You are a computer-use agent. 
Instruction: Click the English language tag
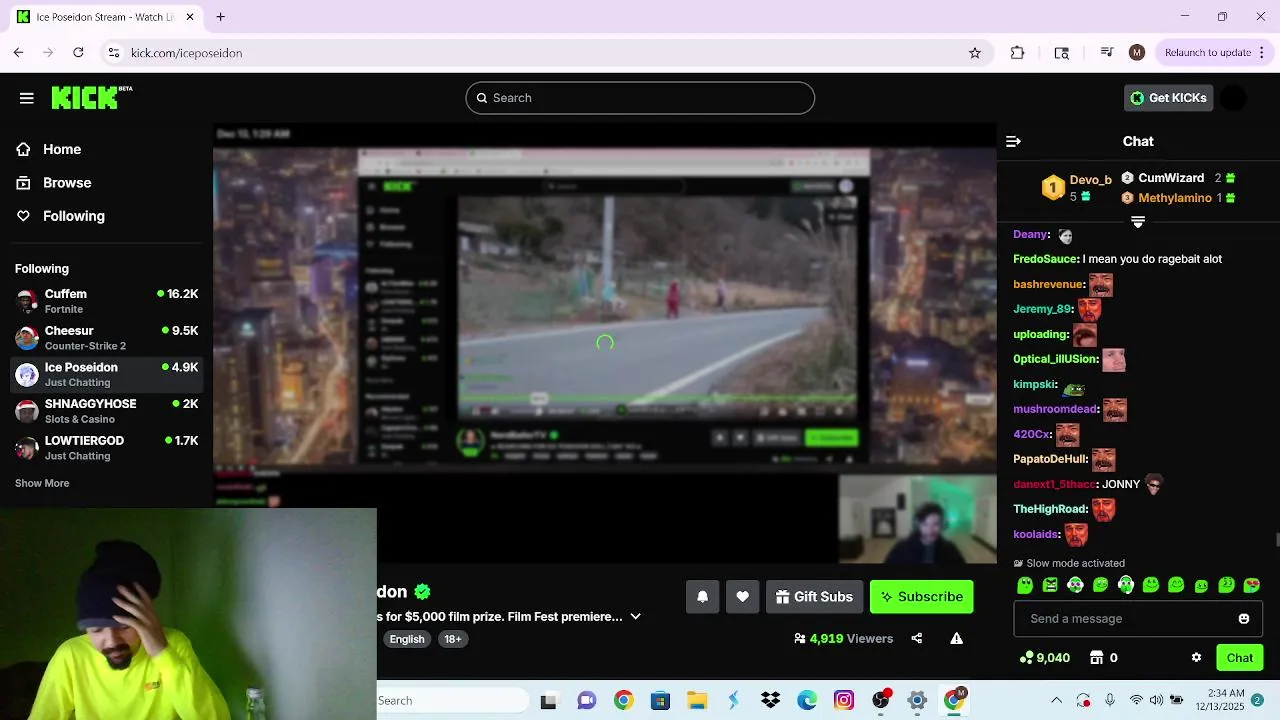pos(407,639)
